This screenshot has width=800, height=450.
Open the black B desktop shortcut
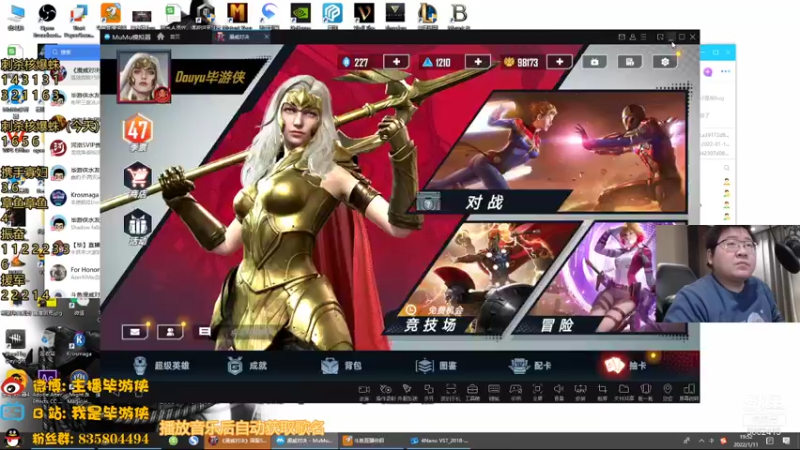tap(459, 15)
